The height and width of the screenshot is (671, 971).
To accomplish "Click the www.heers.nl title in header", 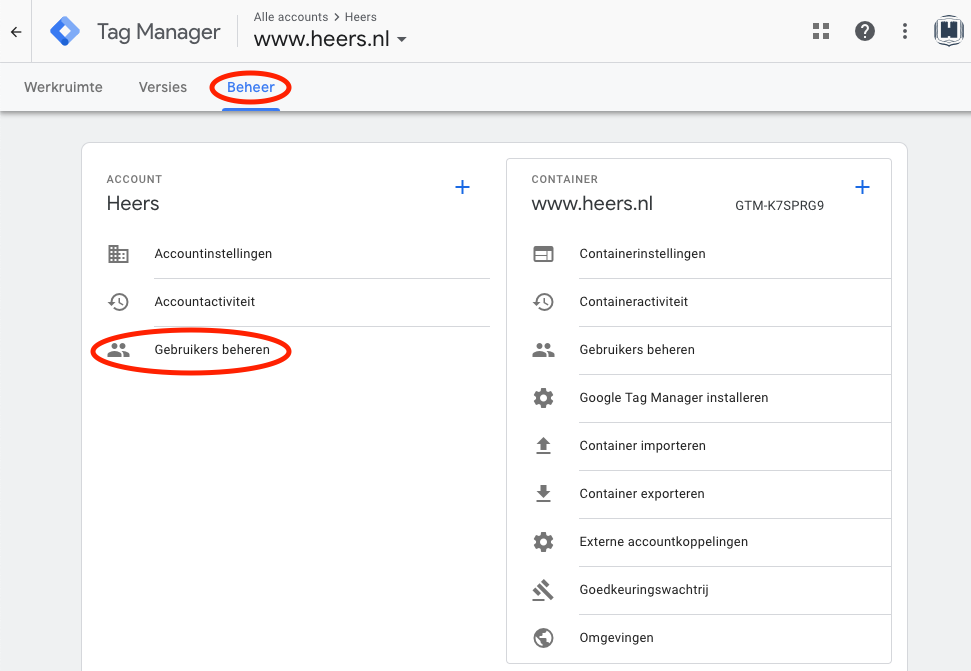I will (321, 39).
